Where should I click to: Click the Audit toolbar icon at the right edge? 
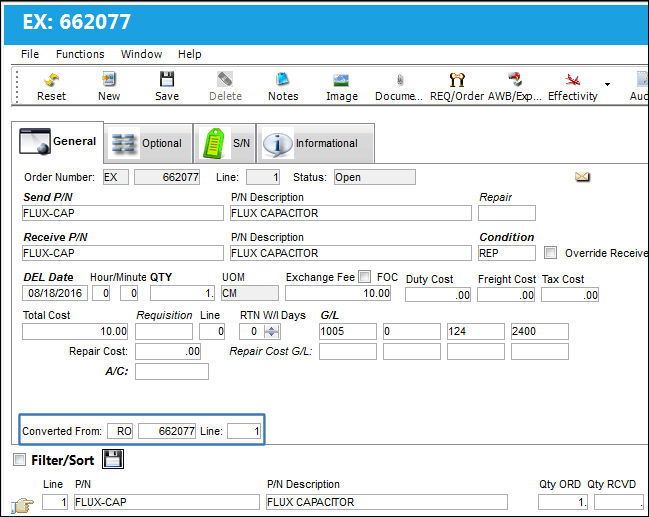[x=642, y=79]
